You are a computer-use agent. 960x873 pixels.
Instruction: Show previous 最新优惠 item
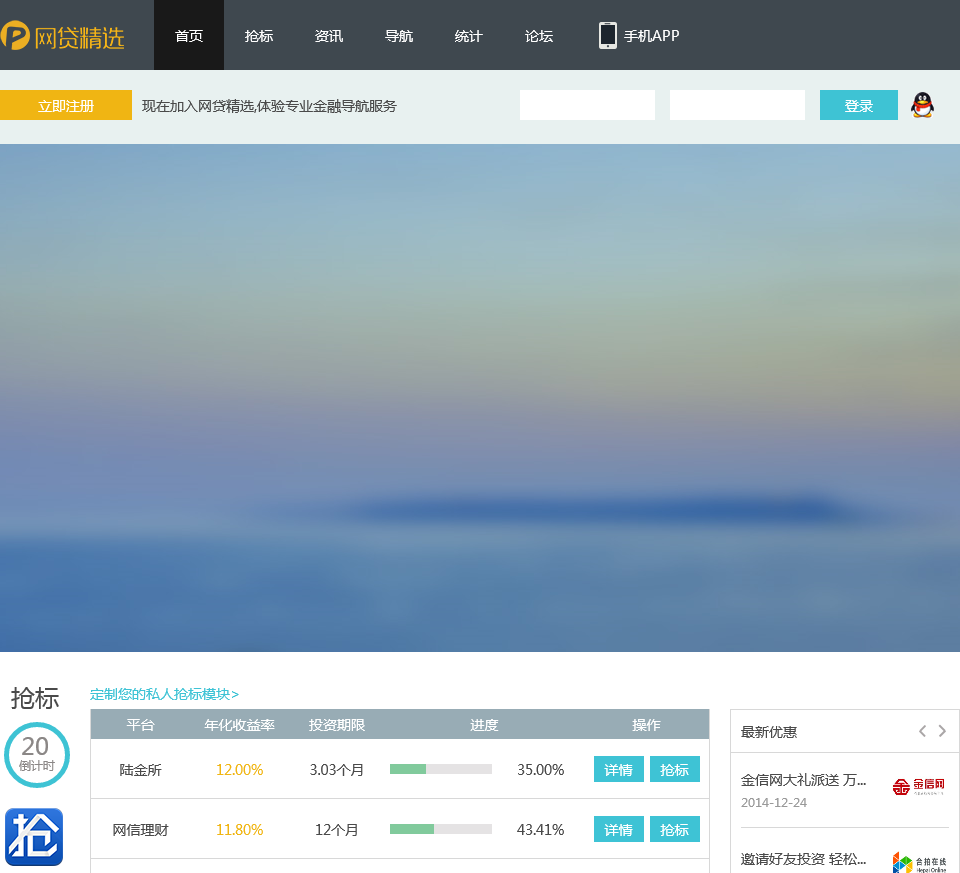(922, 731)
